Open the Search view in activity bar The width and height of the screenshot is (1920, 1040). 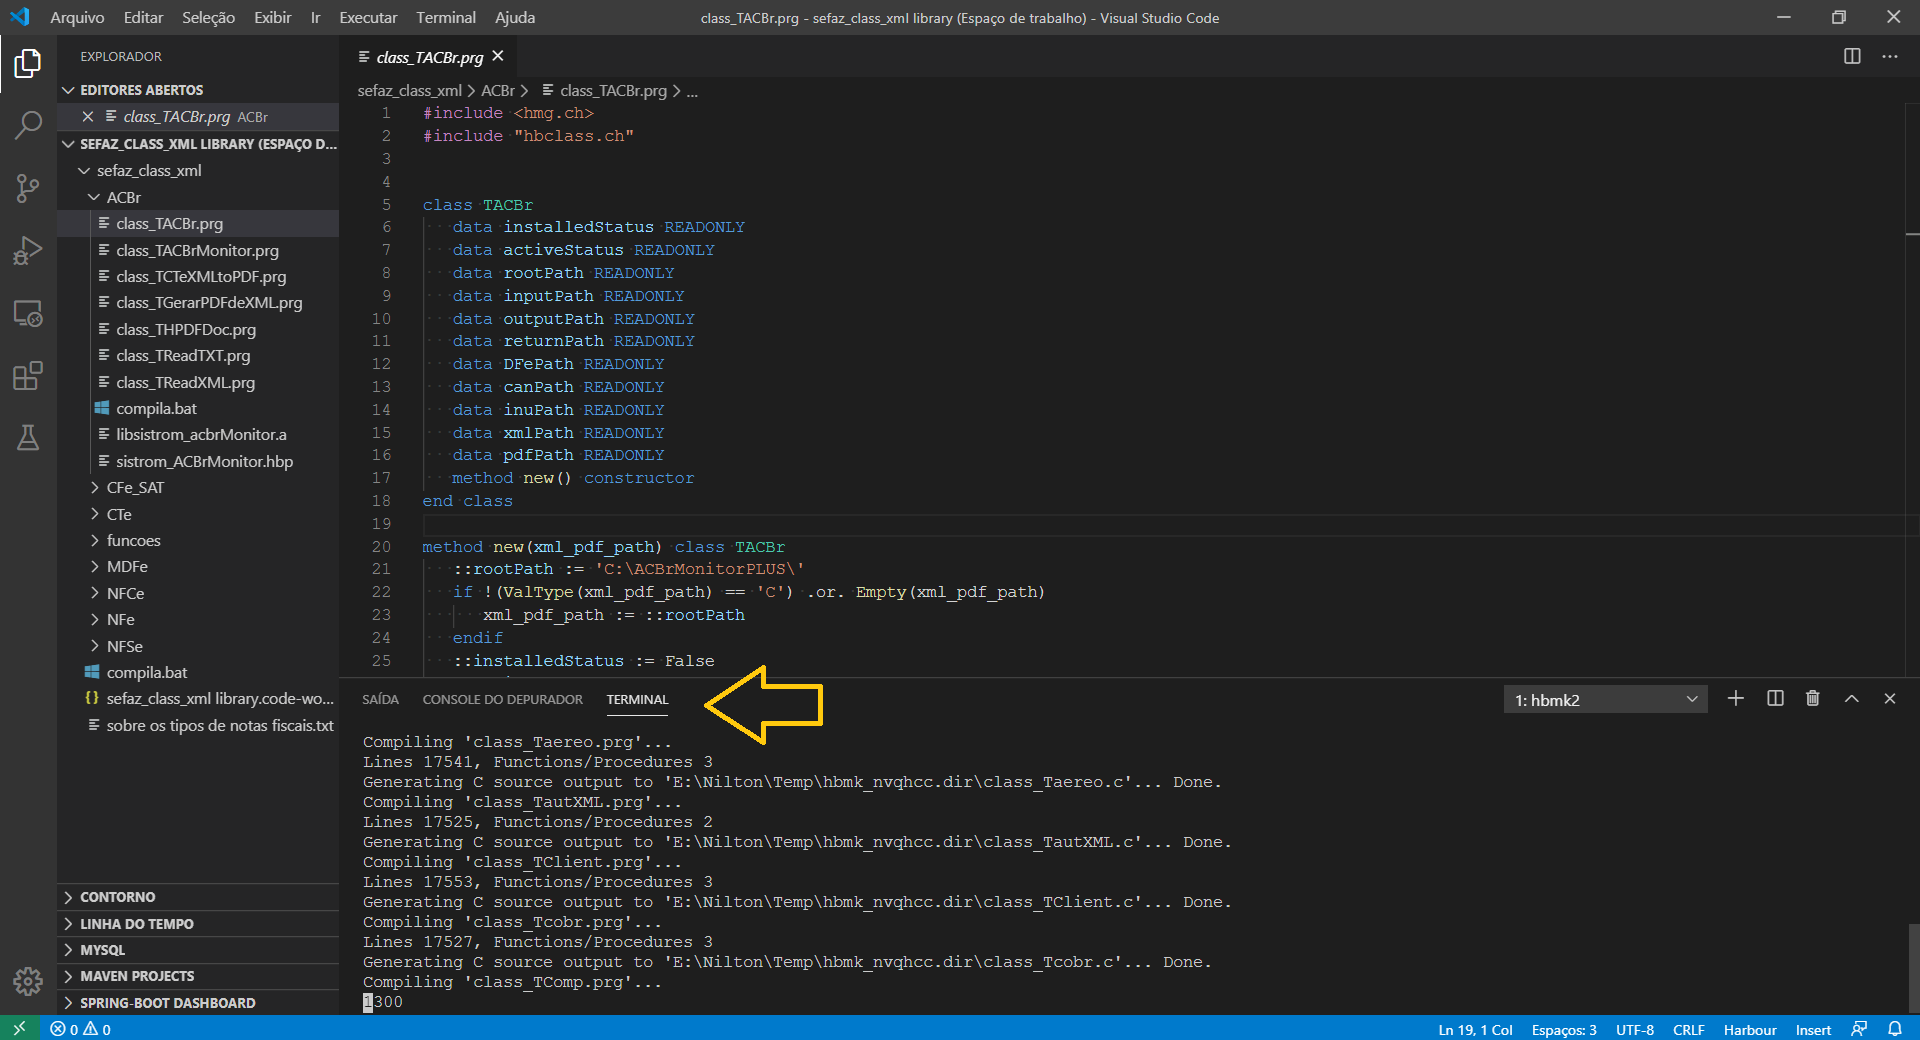coord(28,125)
